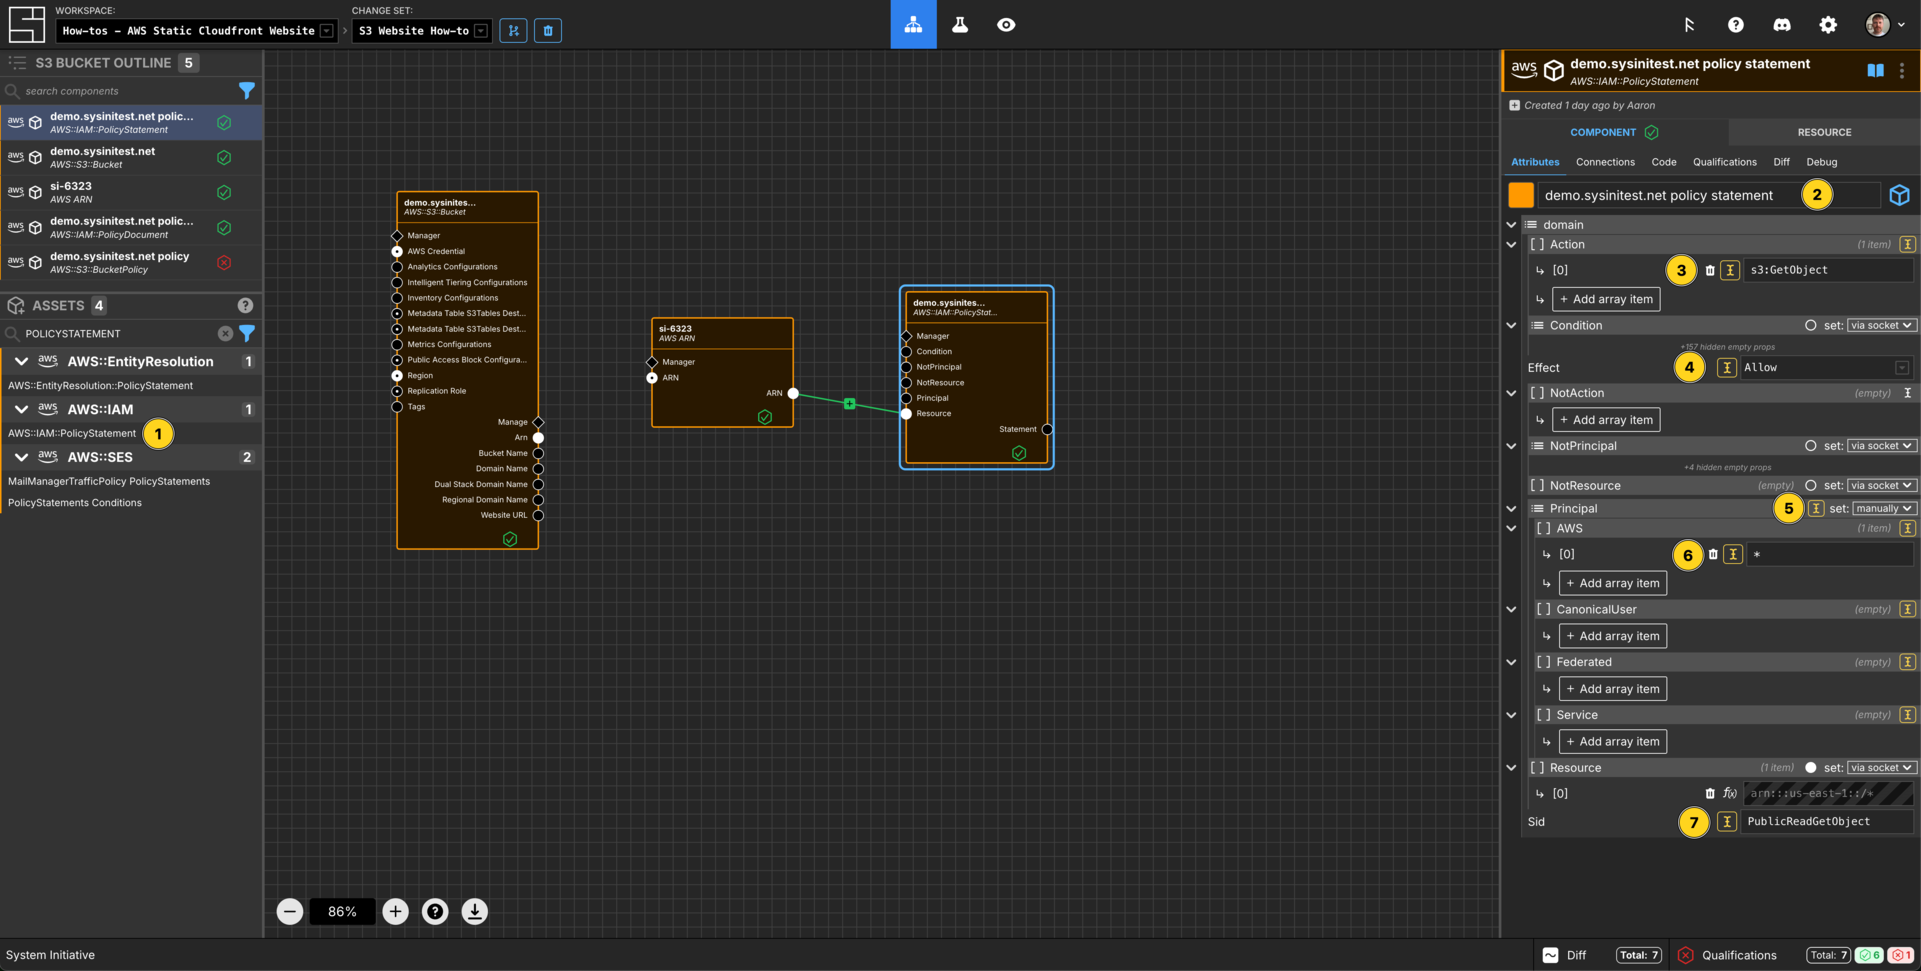Viewport: 1921px width, 971px height.
Task: Click the mouse pointer icon in top bar
Action: (x=1689, y=25)
